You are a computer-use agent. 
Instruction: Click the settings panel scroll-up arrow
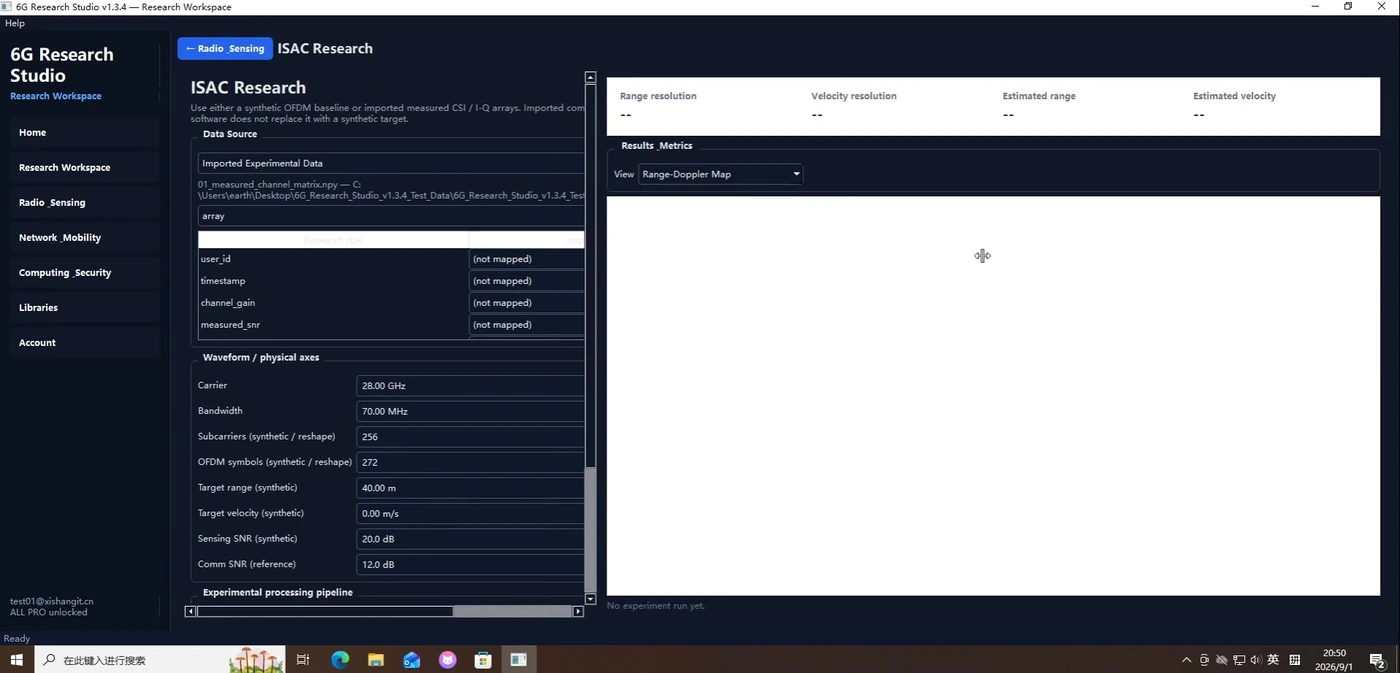click(590, 77)
